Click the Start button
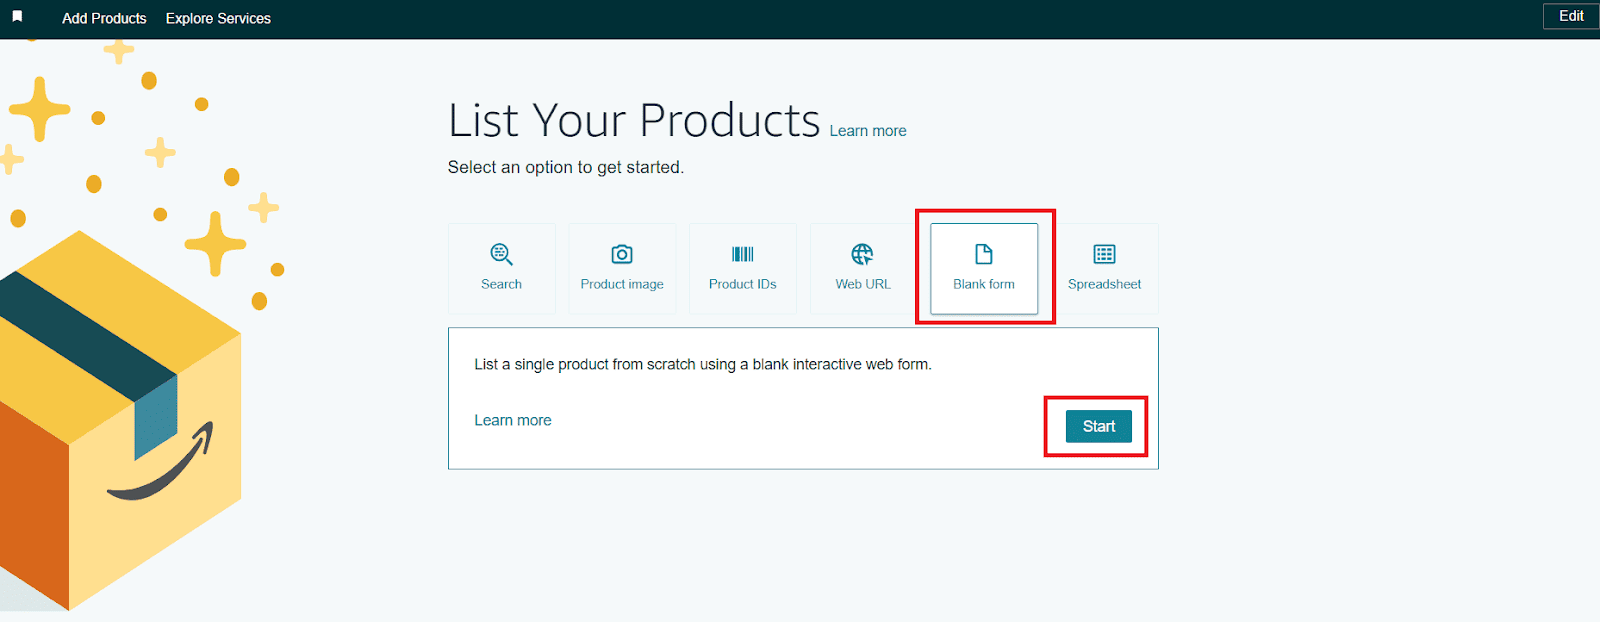Viewport: 1600px width, 622px height. pos(1099,426)
